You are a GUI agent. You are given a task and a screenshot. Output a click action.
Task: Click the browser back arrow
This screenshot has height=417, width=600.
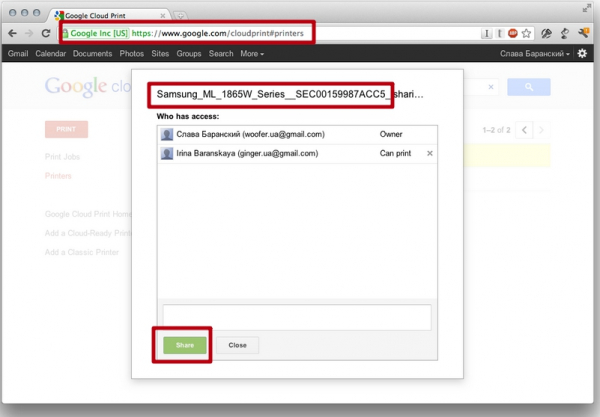click(x=12, y=33)
